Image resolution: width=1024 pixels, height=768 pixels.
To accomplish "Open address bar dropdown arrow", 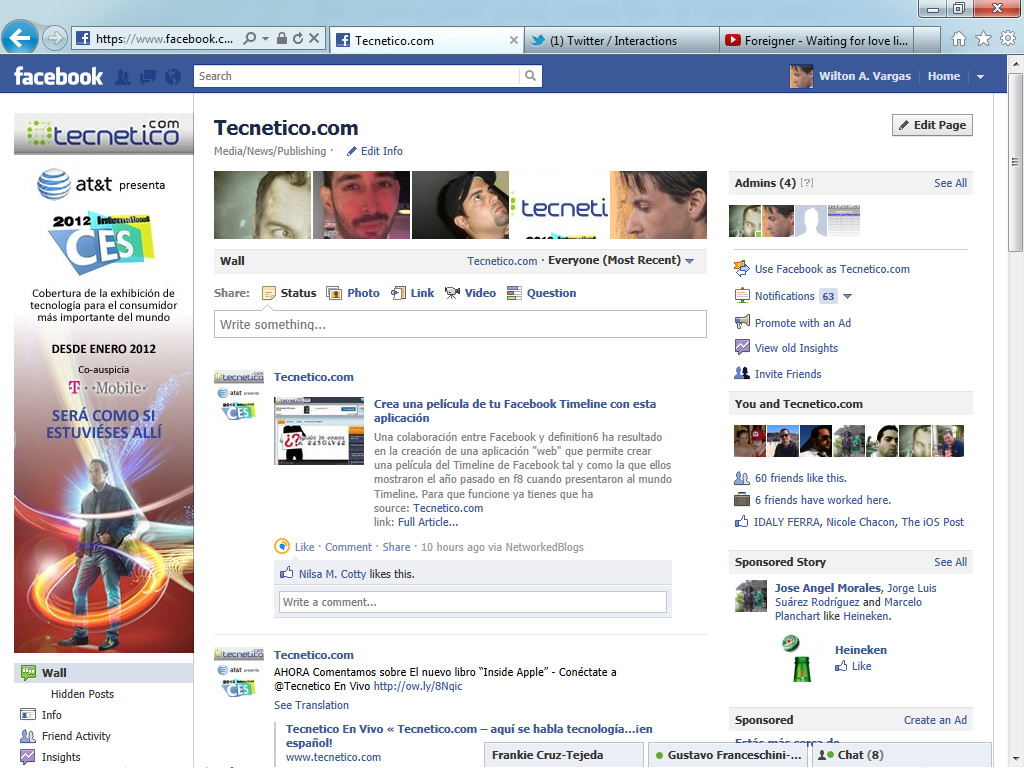I will click(265, 39).
